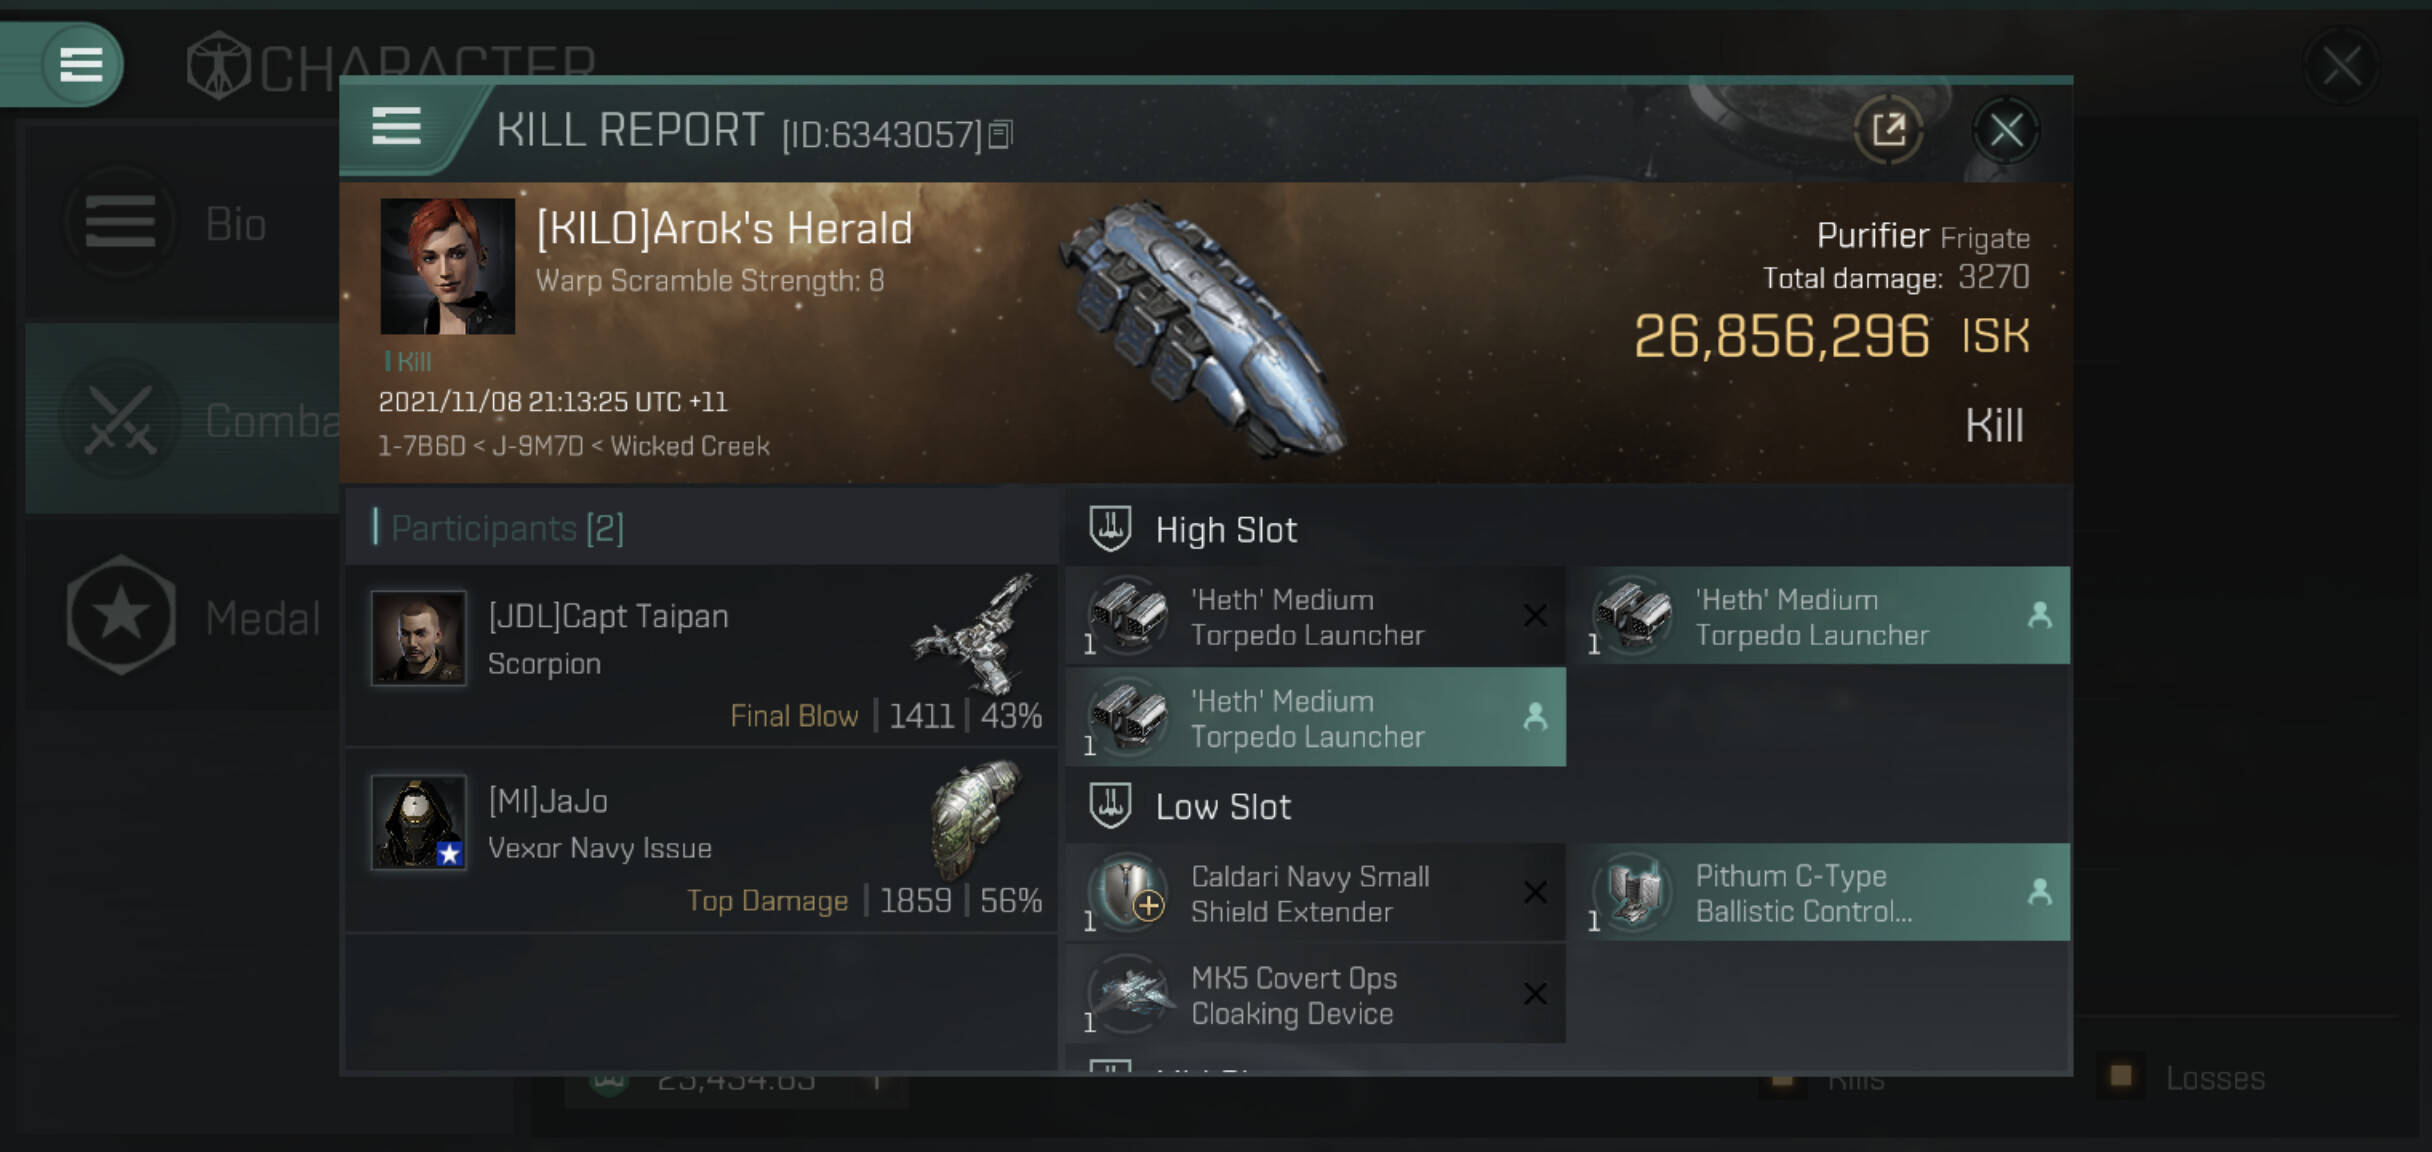Toggle the Losses filter checkbox
Image resolution: width=2432 pixels, height=1152 pixels.
2121,1076
